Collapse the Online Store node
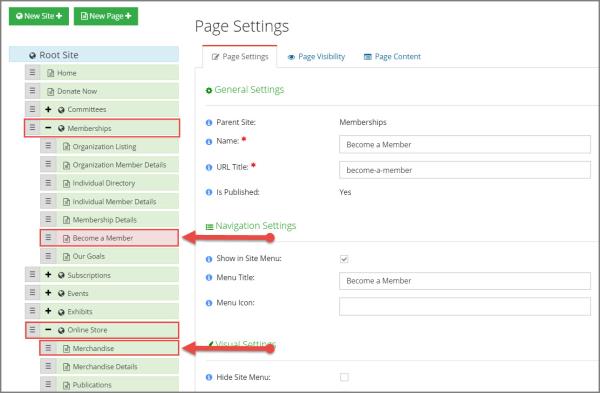The height and width of the screenshot is (393, 600). pyautogui.click(x=48, y=329)
